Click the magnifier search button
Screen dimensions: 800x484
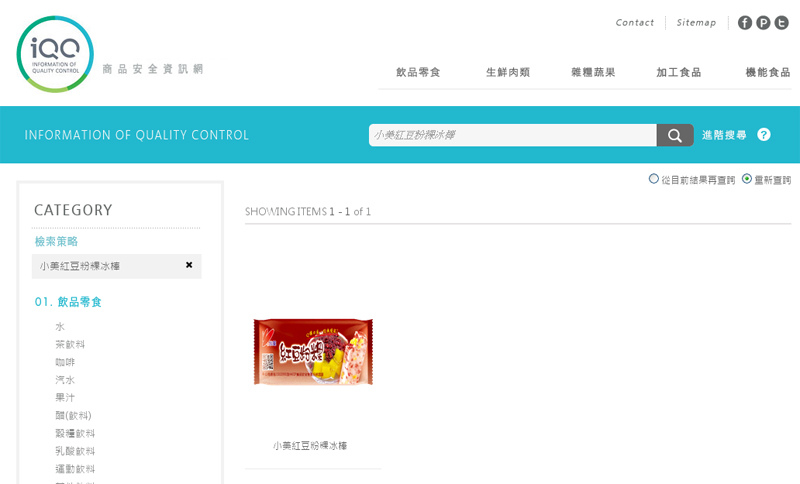click(674, 135)
